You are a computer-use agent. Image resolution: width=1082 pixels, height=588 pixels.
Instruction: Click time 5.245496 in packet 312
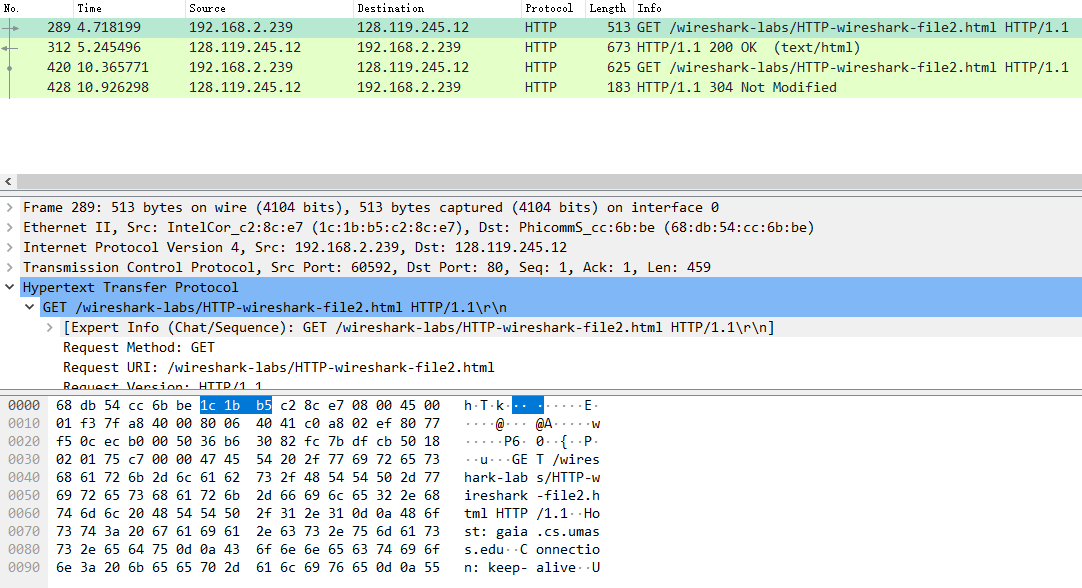(x=109, y=48)
